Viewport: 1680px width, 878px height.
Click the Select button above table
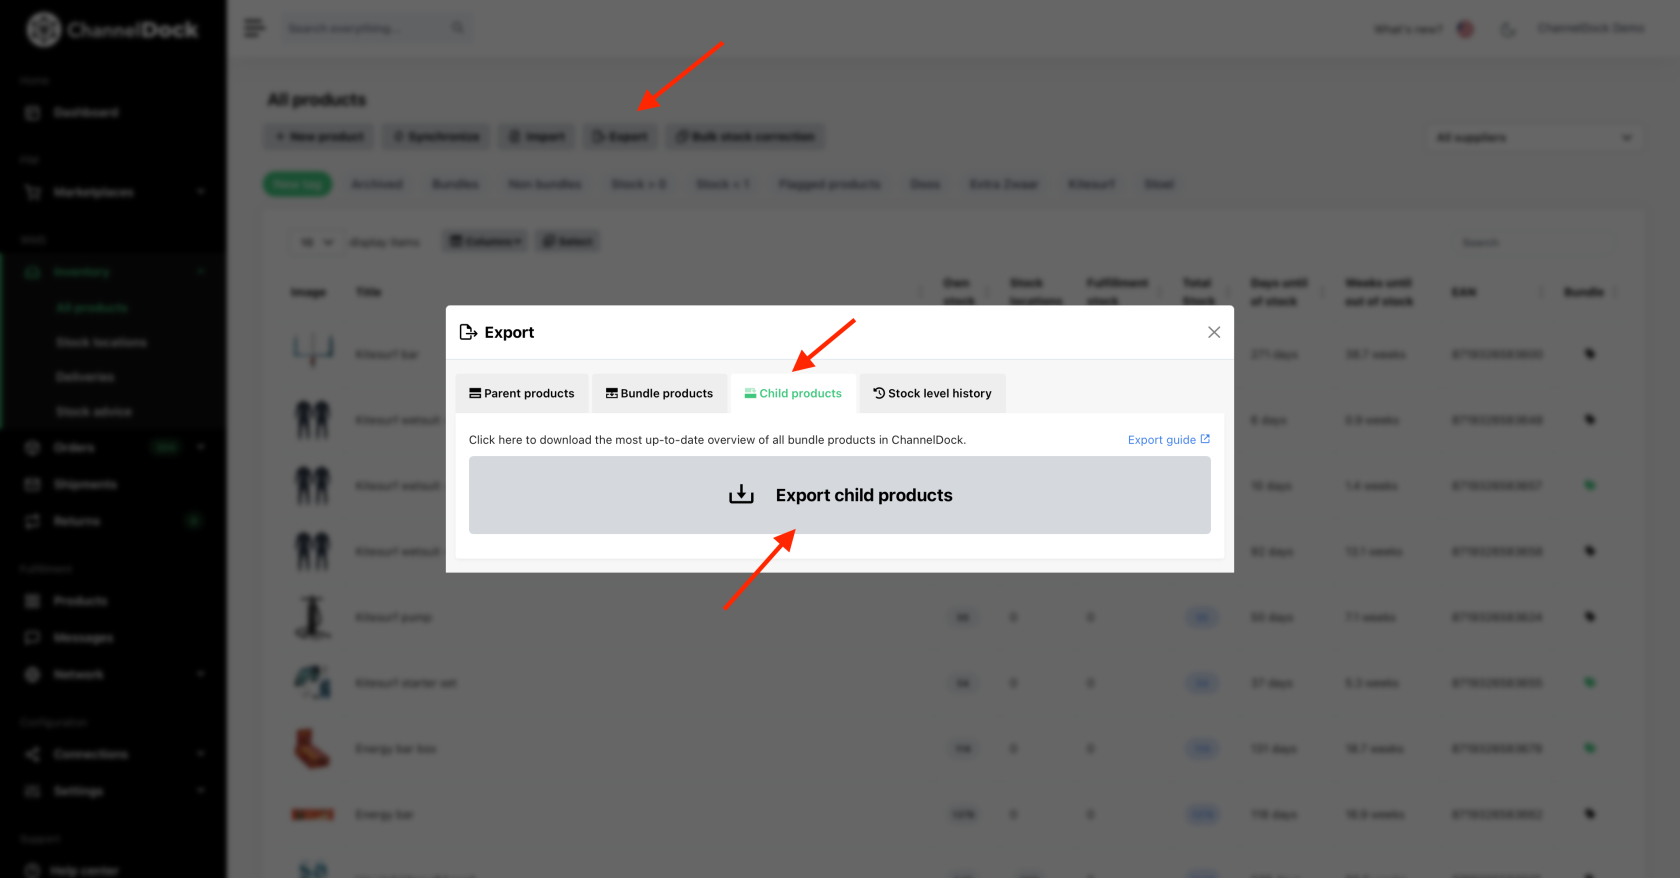[568, 241]
